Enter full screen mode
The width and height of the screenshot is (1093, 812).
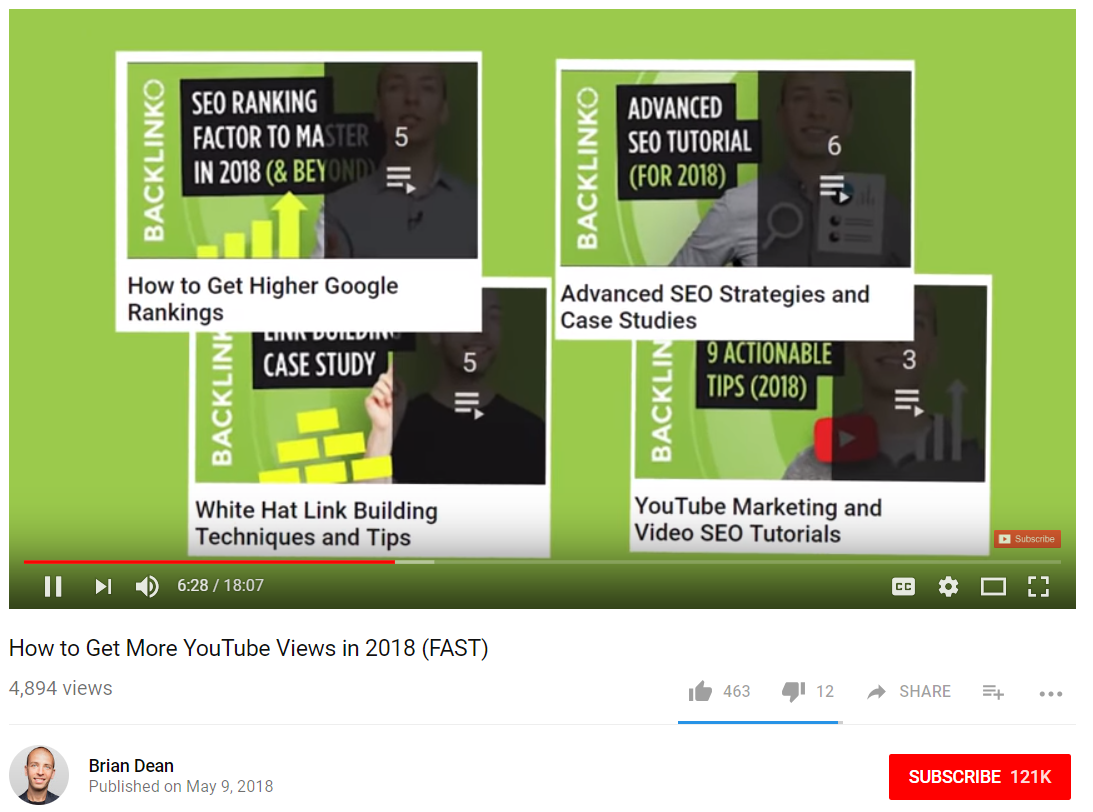[x=1039, y=587]
